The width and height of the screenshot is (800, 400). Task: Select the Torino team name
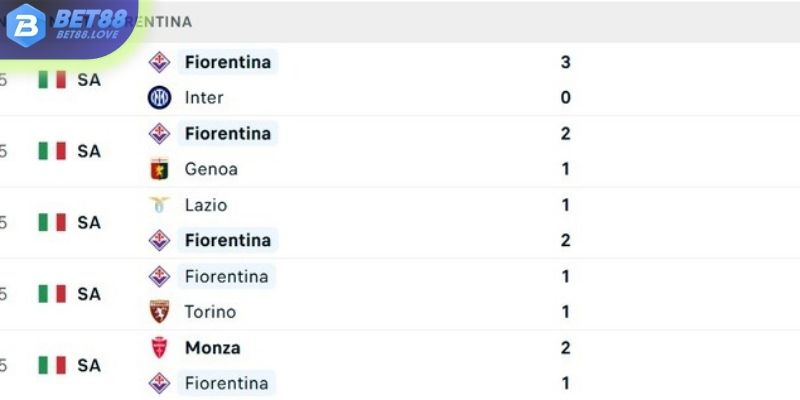(210, 312)
